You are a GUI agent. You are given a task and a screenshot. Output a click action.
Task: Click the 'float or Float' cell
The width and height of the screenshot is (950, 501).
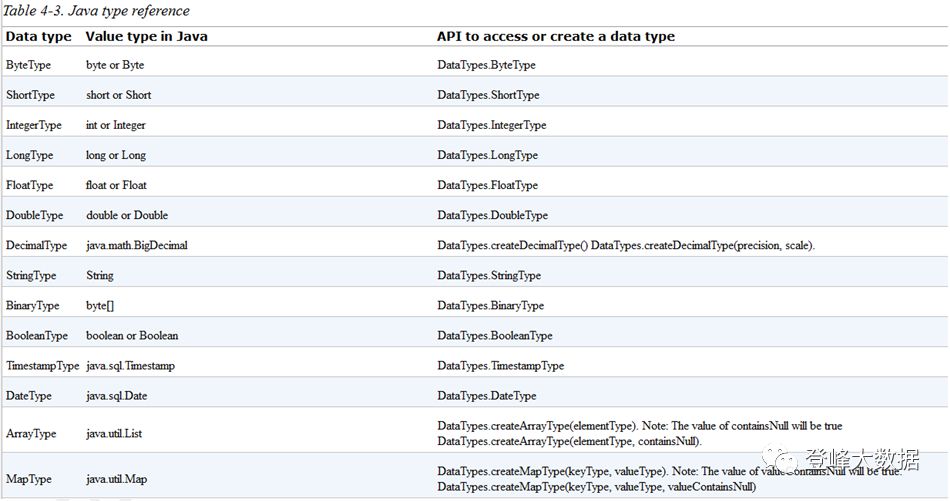coord(116,185)
